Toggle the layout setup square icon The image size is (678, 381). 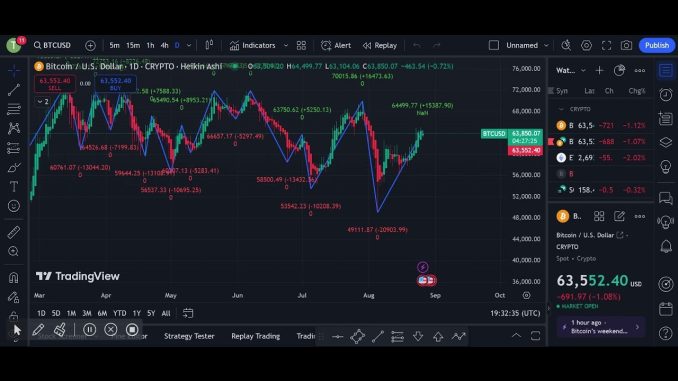pyautogui.click(x=493, y=45)
